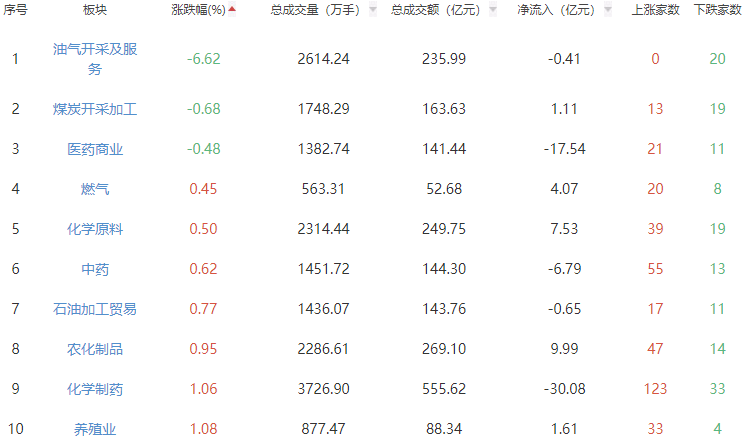Open the 煤炭开采加工 sector link
This screenshot has width=748, height=448.
[x=95, y=109]
